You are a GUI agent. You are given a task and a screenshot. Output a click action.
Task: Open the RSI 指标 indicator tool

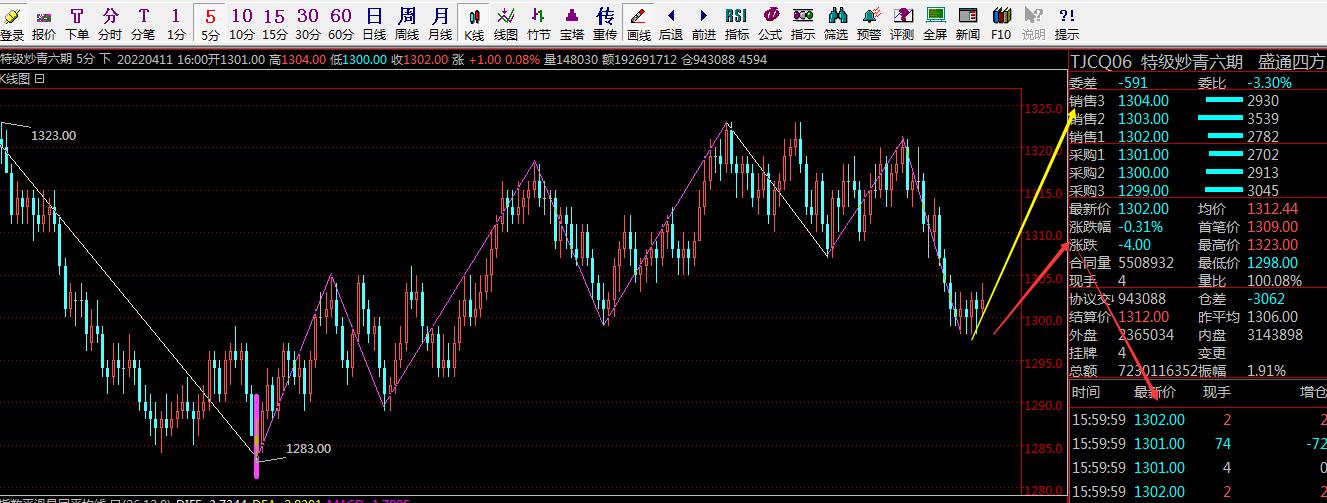736,22
